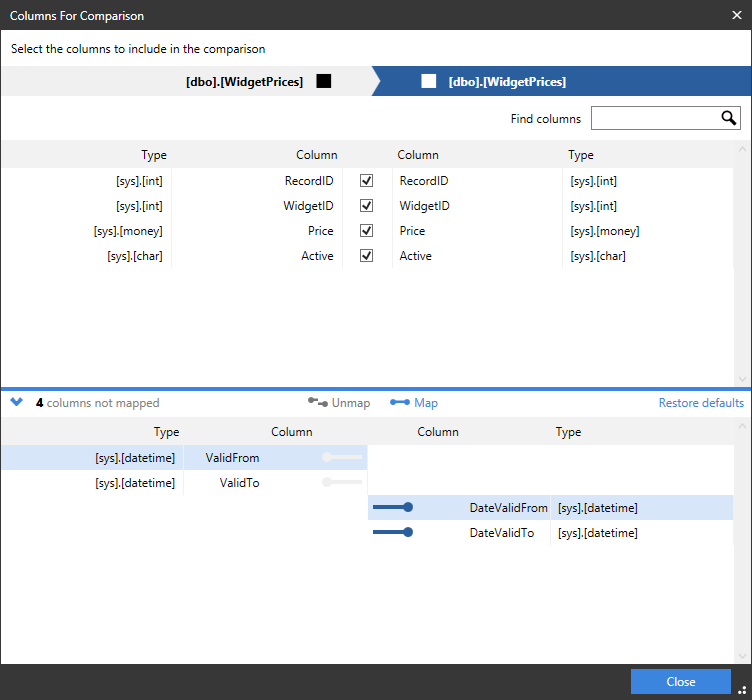Click the black square beside left WidgetPrices

(x=324, y=81)
